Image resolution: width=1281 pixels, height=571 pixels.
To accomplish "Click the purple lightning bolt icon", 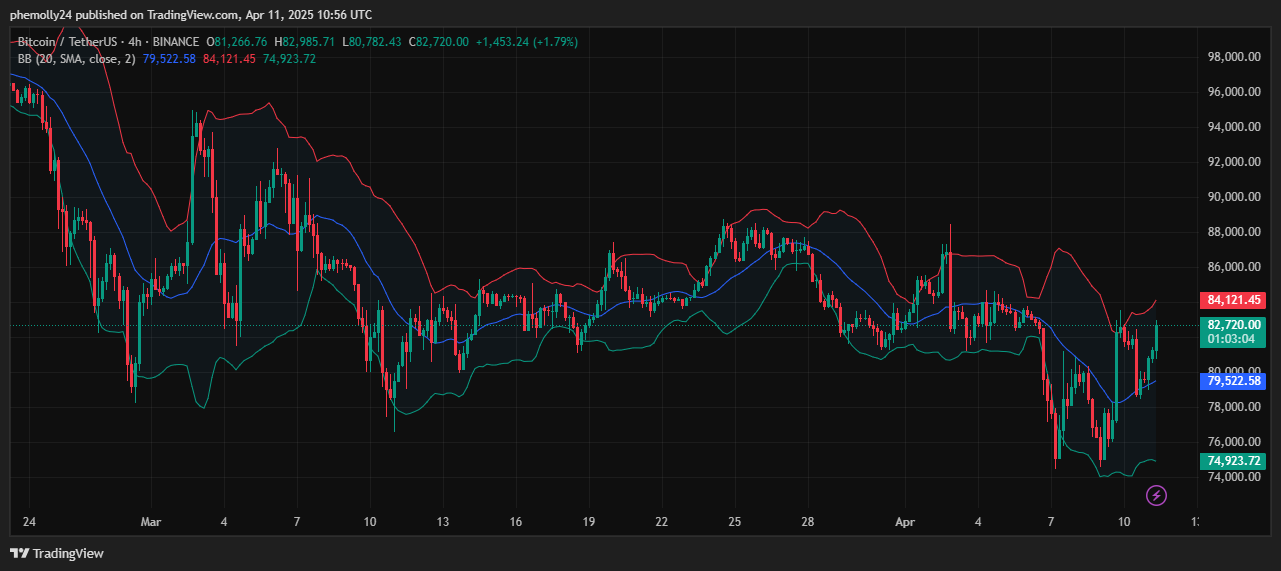I will (x=1156, y=495).
